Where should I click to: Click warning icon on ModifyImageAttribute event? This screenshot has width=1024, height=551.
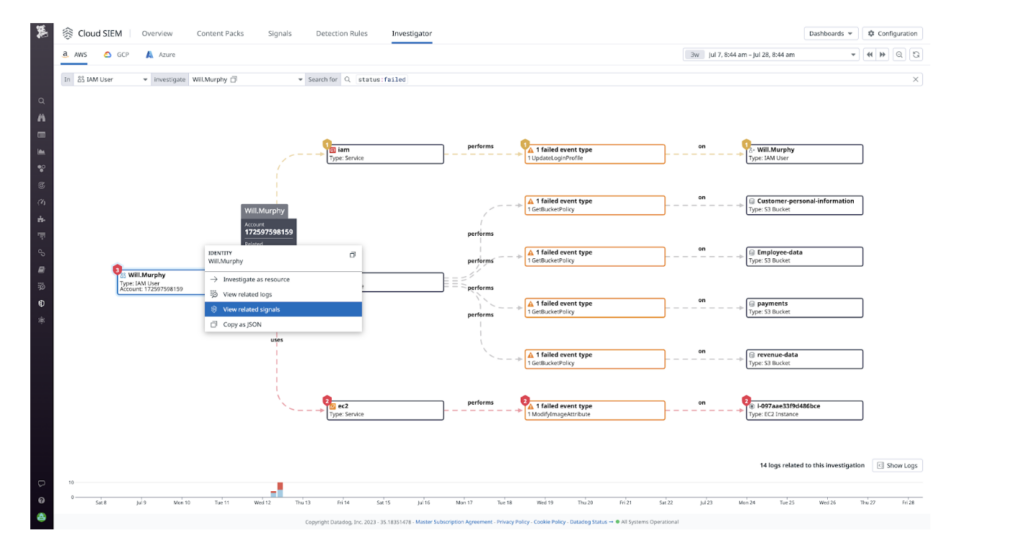[530, 406]
